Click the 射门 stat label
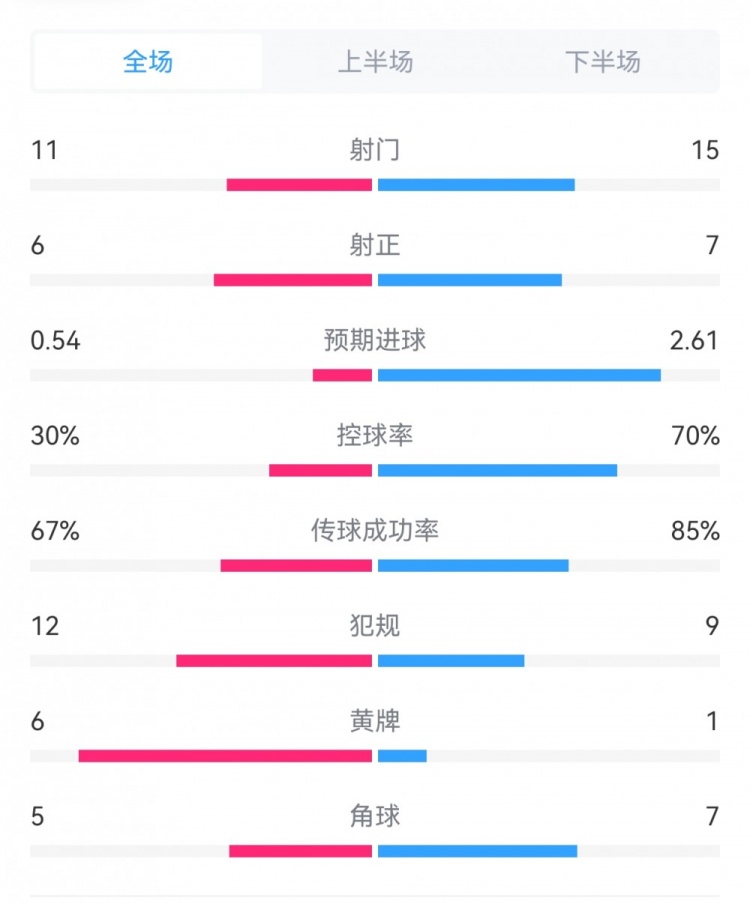 click(375, 150)
